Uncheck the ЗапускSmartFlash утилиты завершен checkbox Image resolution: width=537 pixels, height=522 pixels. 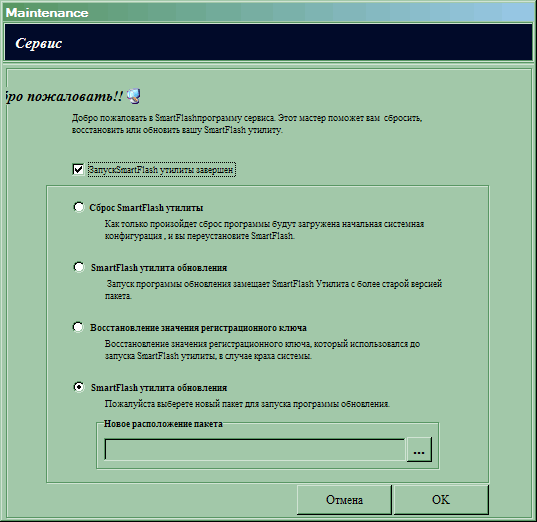click(78, 169)
